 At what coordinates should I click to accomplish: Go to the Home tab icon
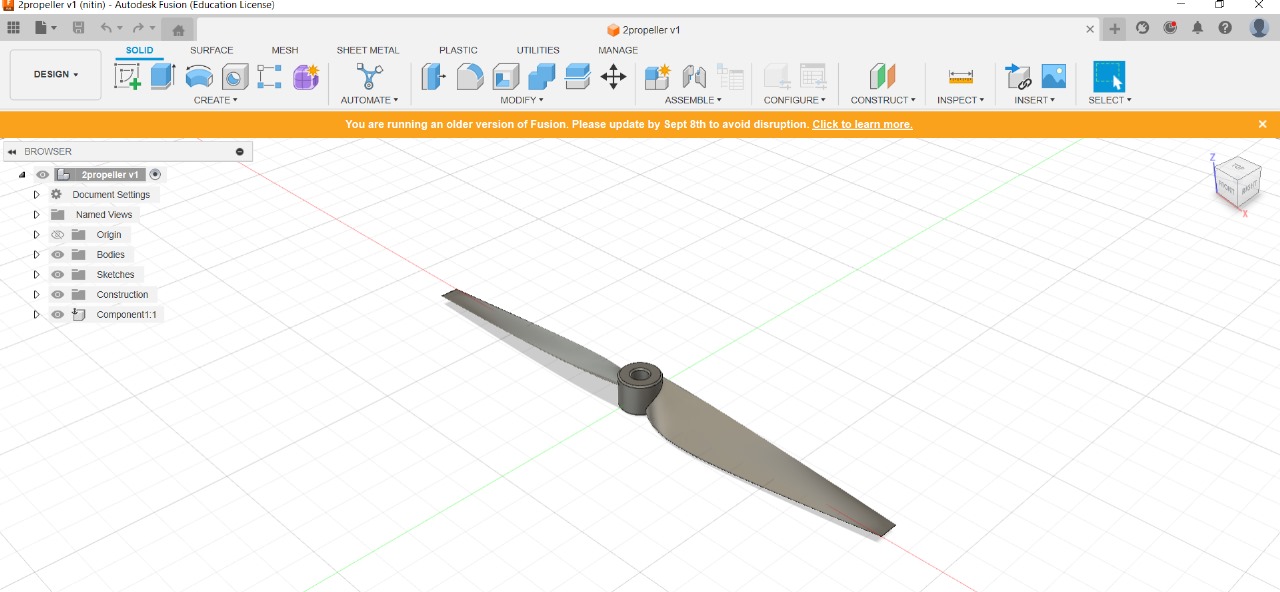click(x=178, y=29)
